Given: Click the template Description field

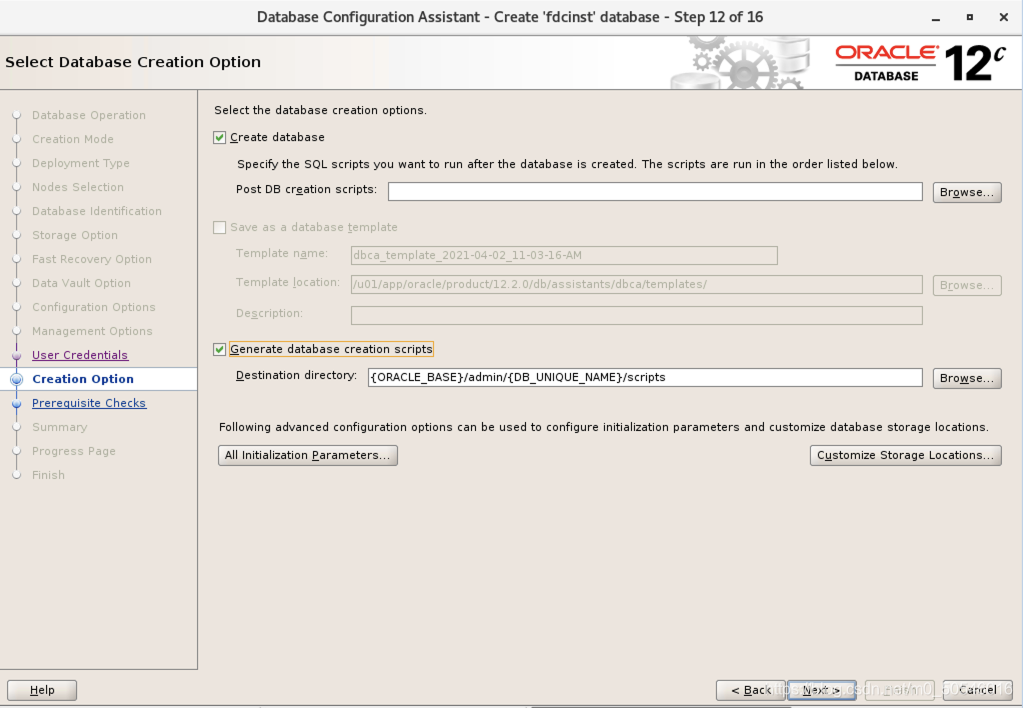Looking at the screenshot, I should 637,315.
